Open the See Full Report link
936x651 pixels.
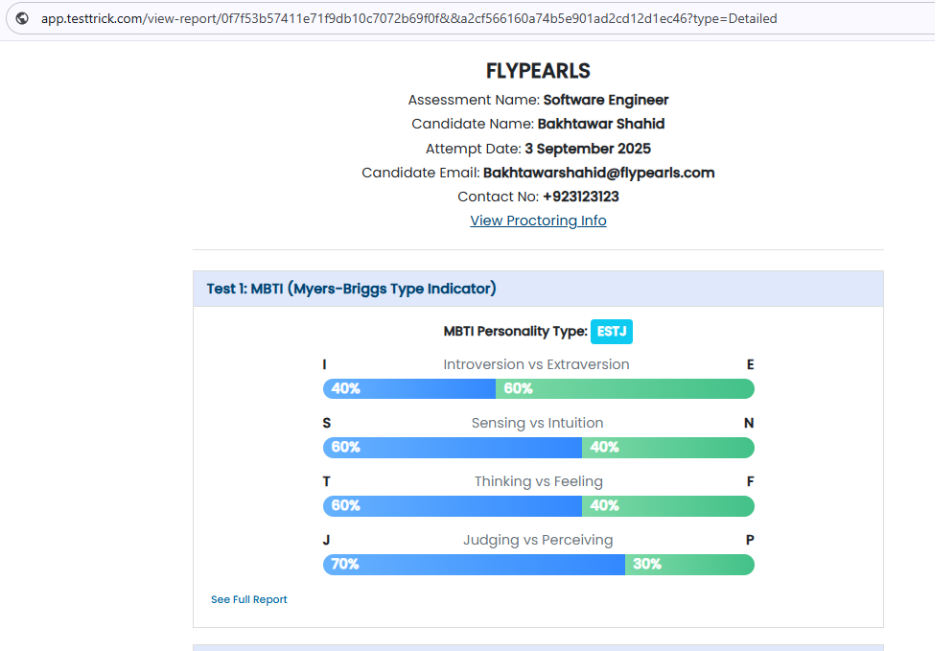click(249, 600)
